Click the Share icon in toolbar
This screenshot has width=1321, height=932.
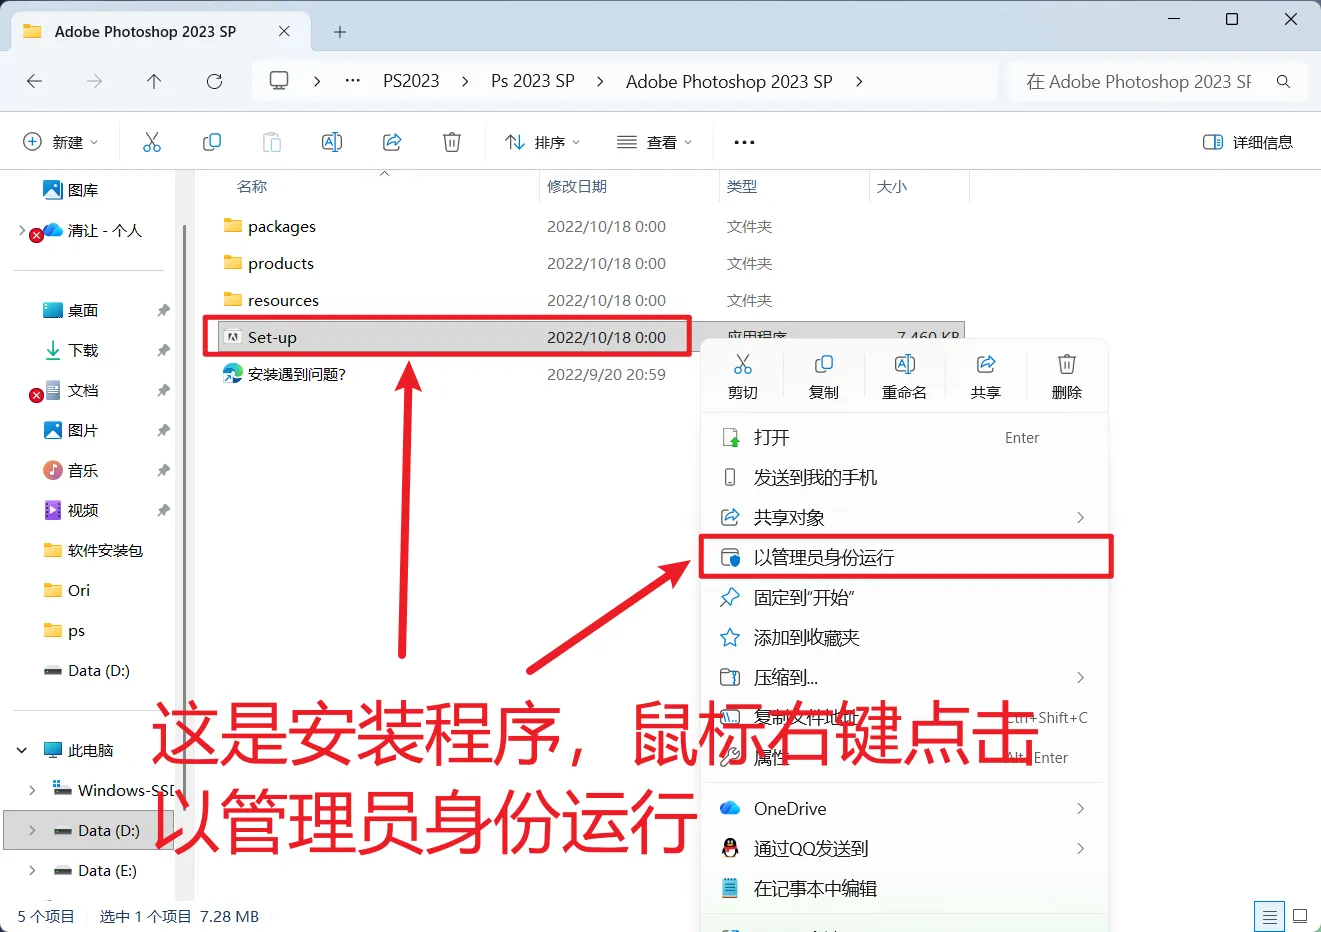pyautogui.click(x=392, y=142)
